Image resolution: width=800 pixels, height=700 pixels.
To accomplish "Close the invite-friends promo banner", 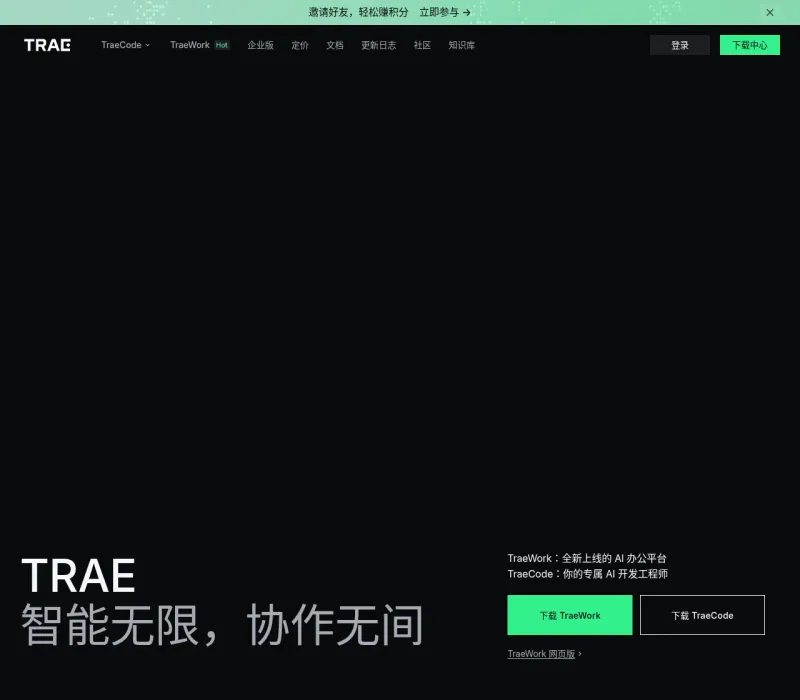I will [770, 12].
